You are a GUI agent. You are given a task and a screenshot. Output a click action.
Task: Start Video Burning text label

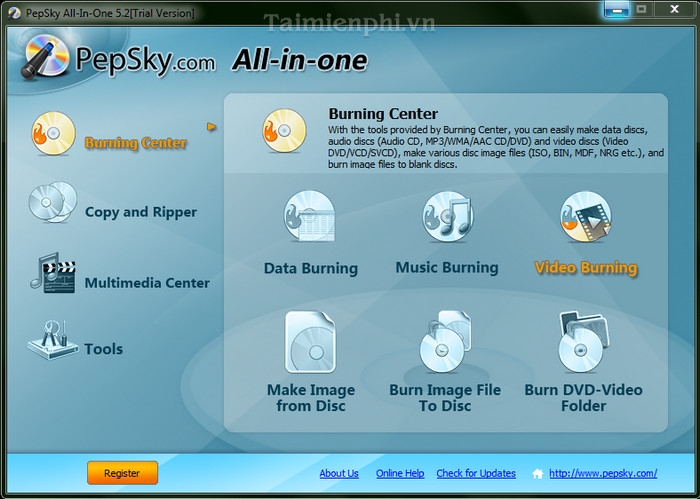click(586, 267)
